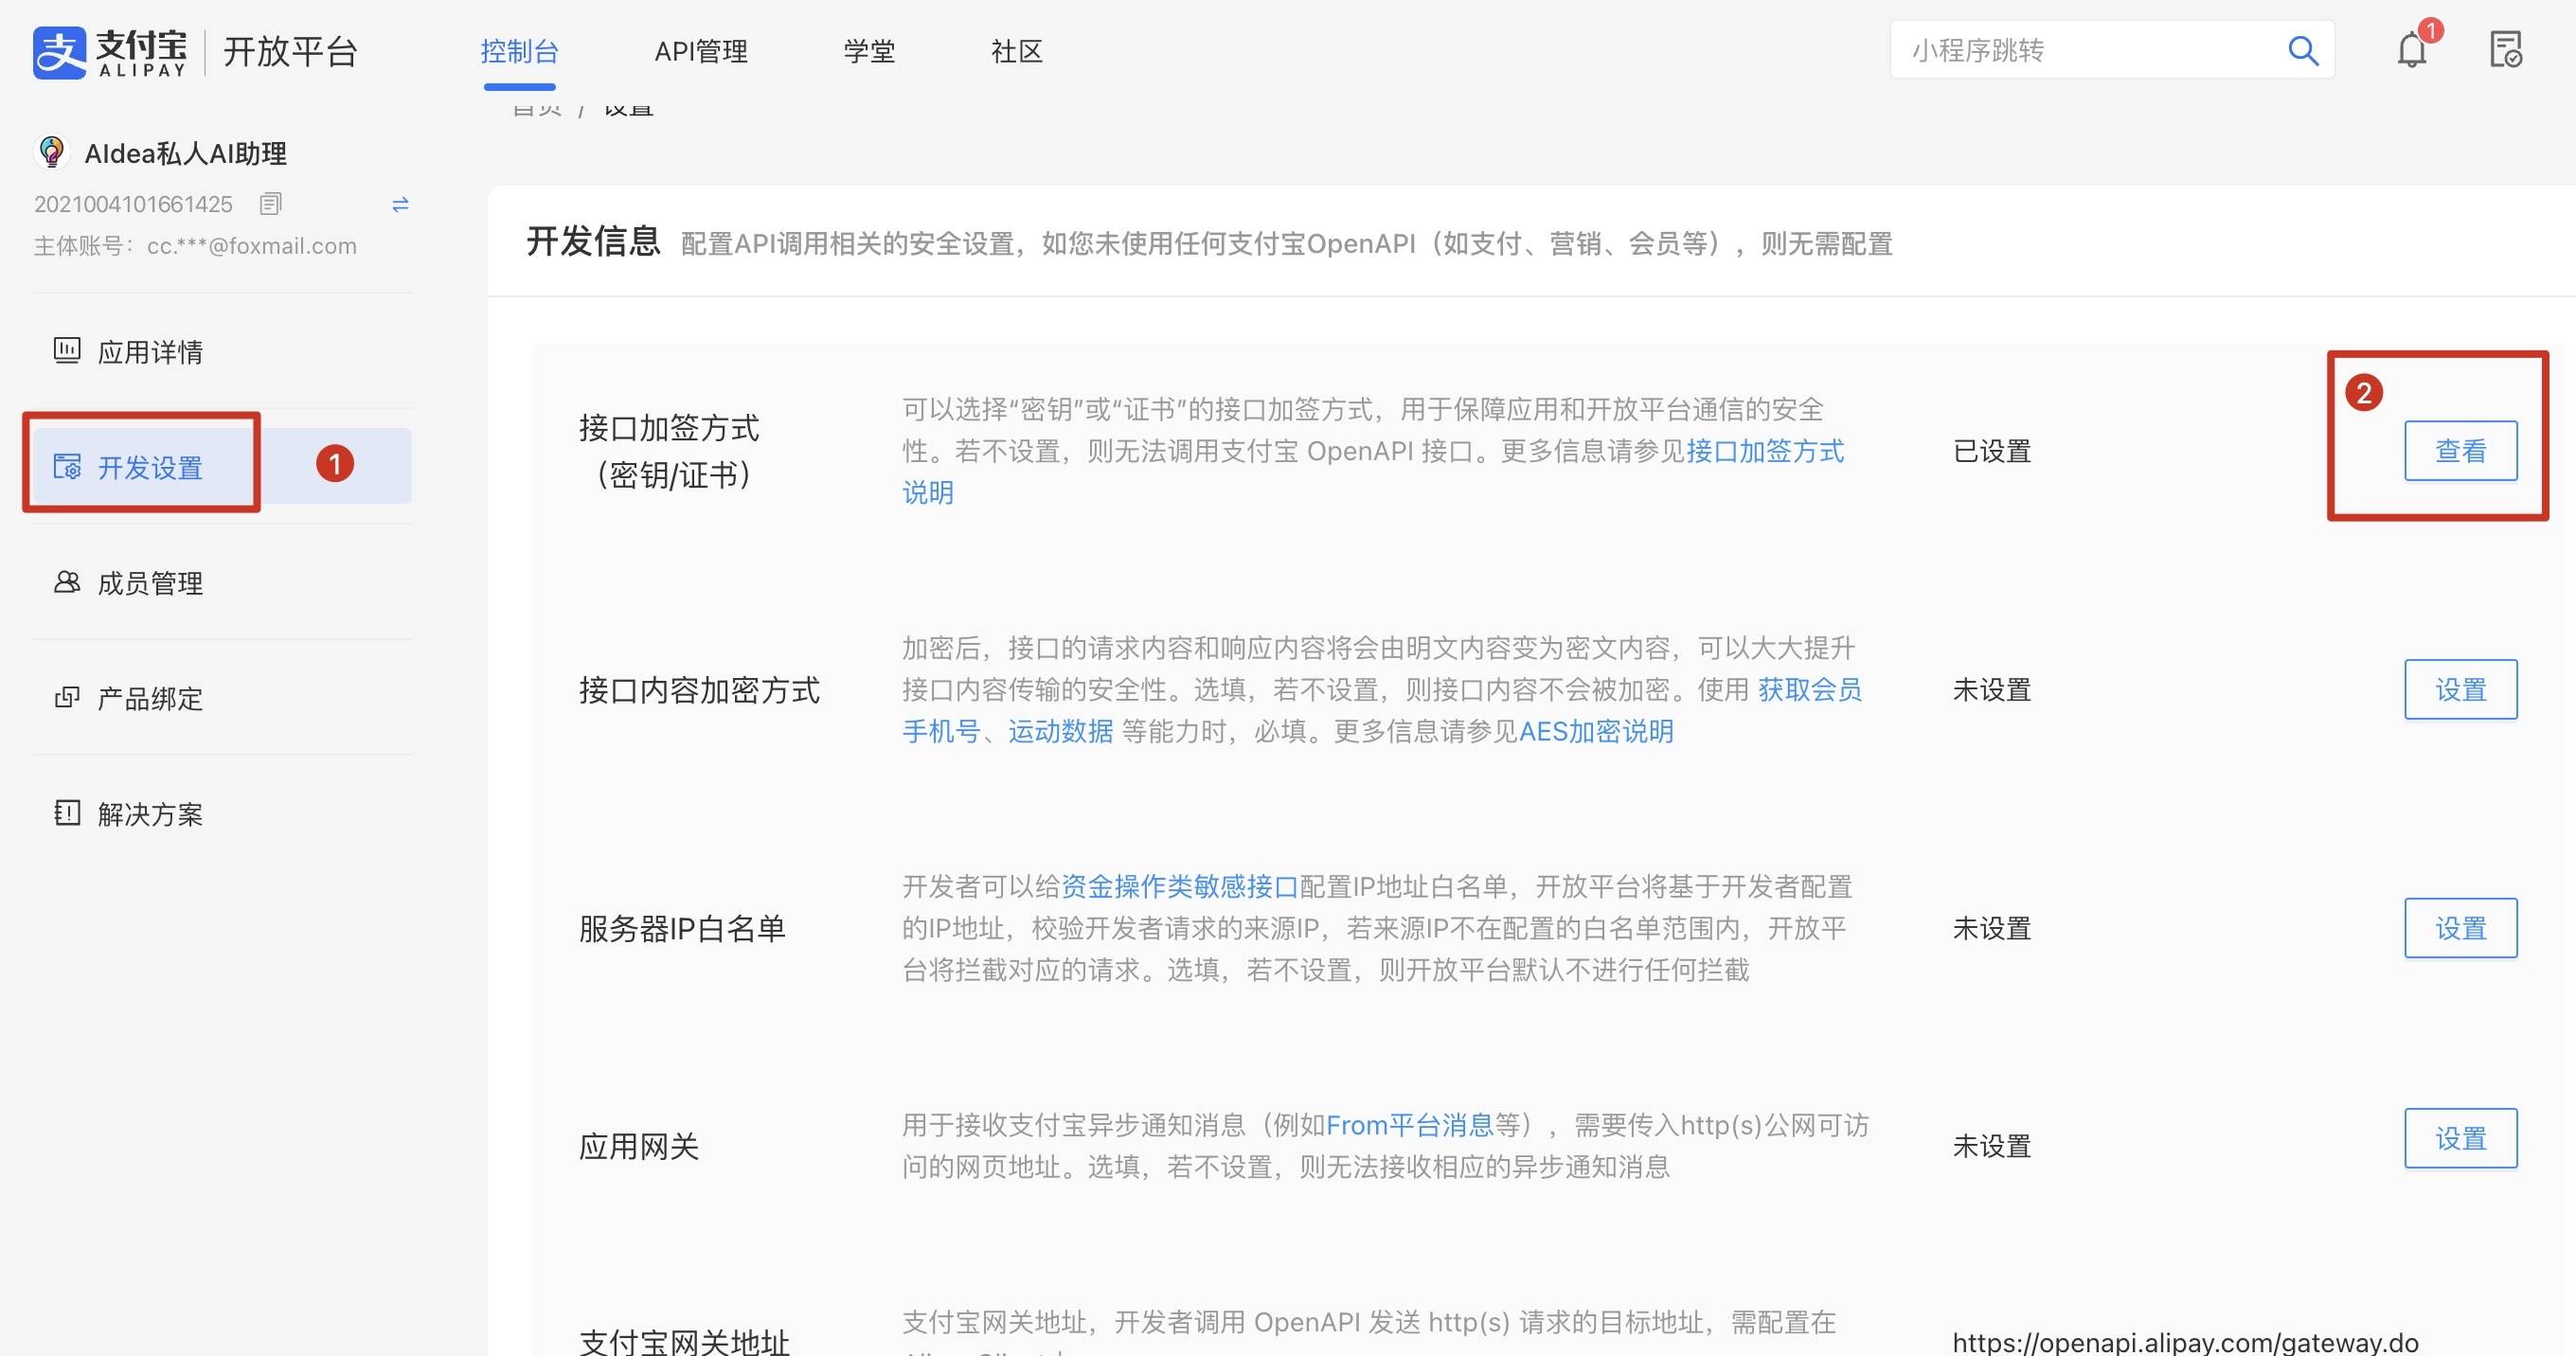Viewport: 2576px width, 1356px height.
Task: Open the From平台消息 link
Action: click(x=1409, y=1125)
